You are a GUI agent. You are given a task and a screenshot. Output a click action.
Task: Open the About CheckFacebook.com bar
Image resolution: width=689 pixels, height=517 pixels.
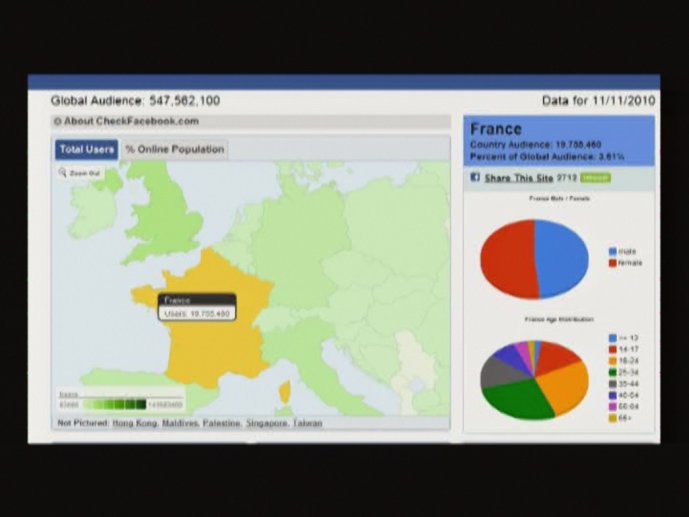(251, 121)
